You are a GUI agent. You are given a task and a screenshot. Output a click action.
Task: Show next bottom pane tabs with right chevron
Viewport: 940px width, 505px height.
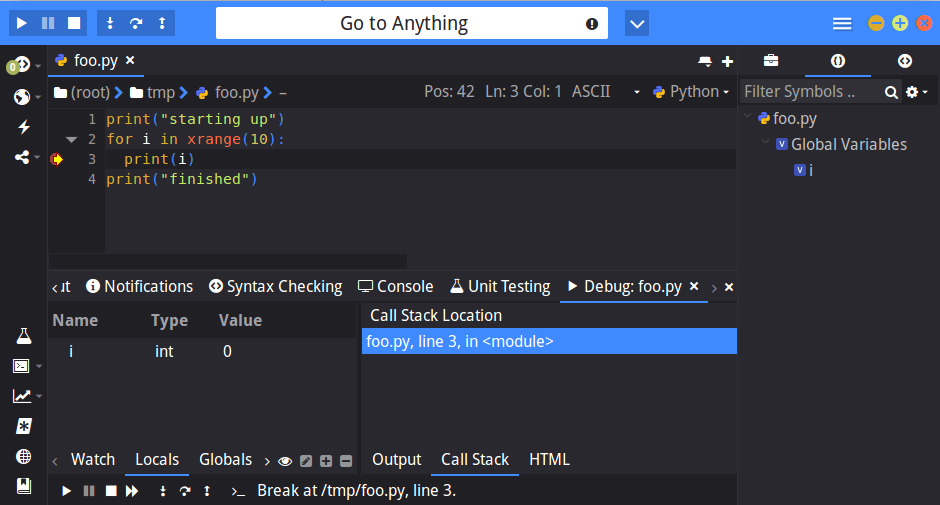[714, 288]
